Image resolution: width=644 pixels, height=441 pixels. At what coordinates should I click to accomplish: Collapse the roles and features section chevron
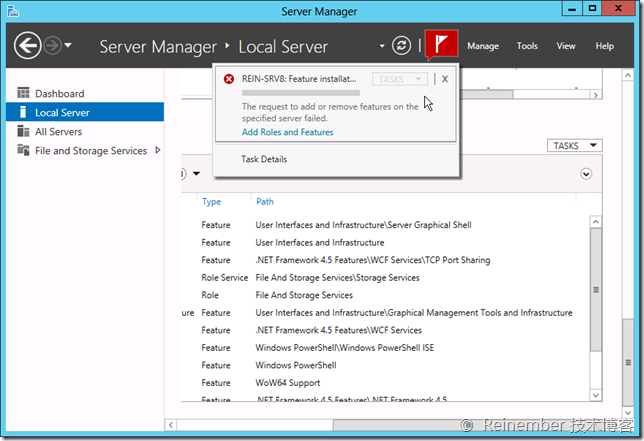pos(586,173)
